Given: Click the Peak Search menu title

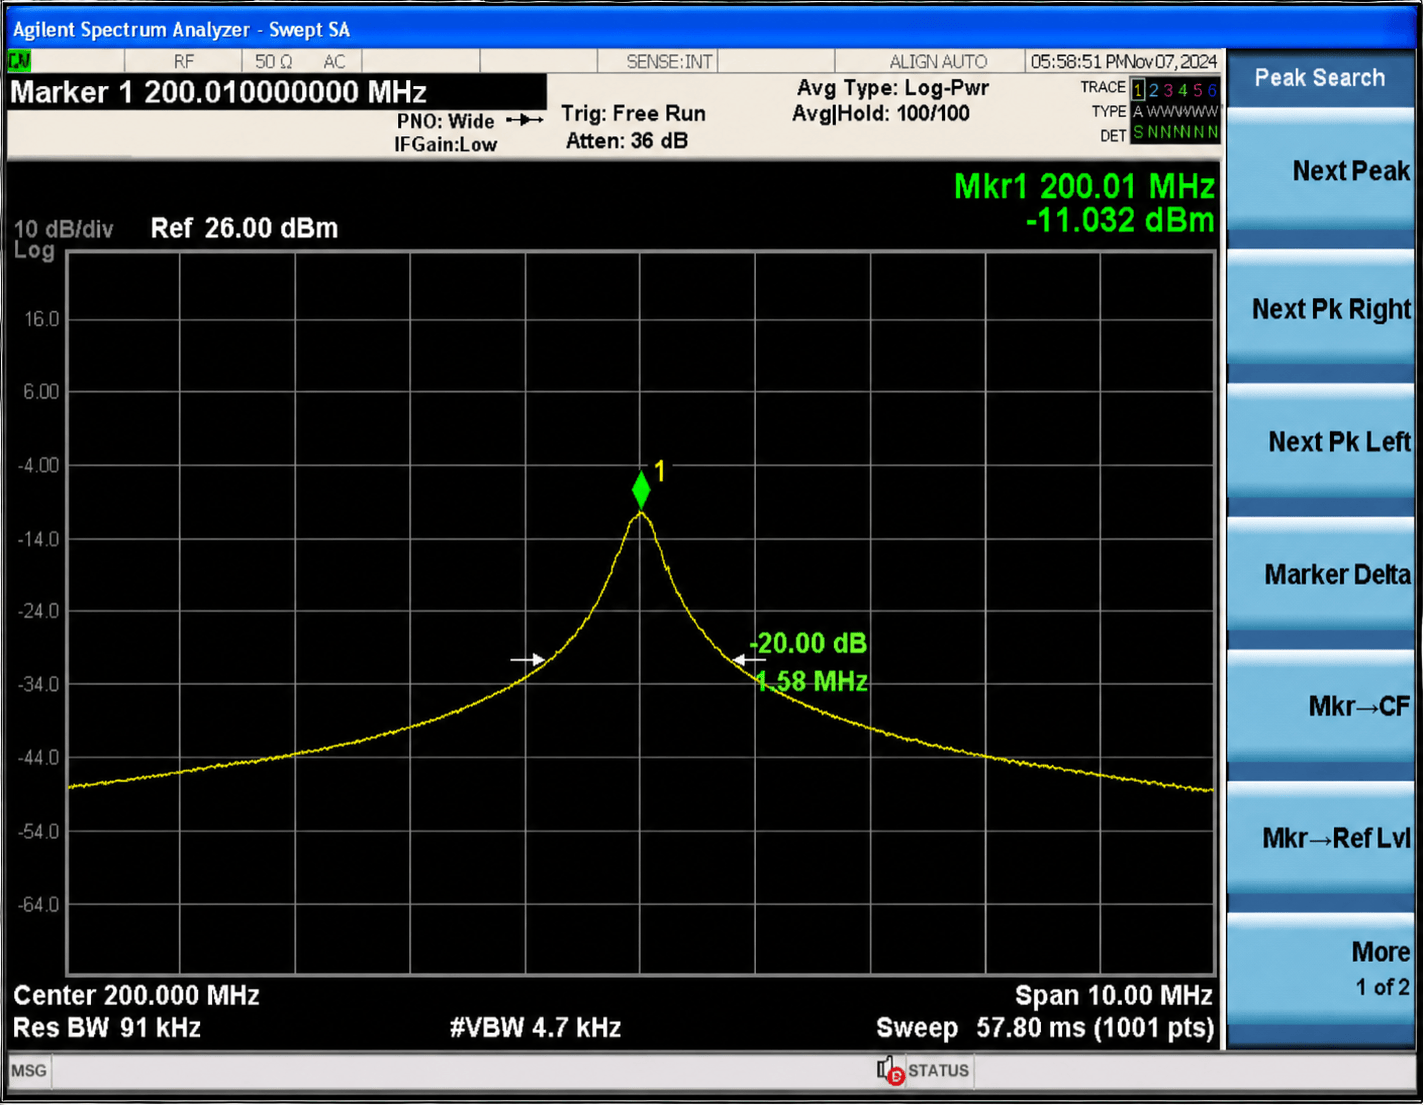Looking at the screenshot, I should [x=1320, y=78].
